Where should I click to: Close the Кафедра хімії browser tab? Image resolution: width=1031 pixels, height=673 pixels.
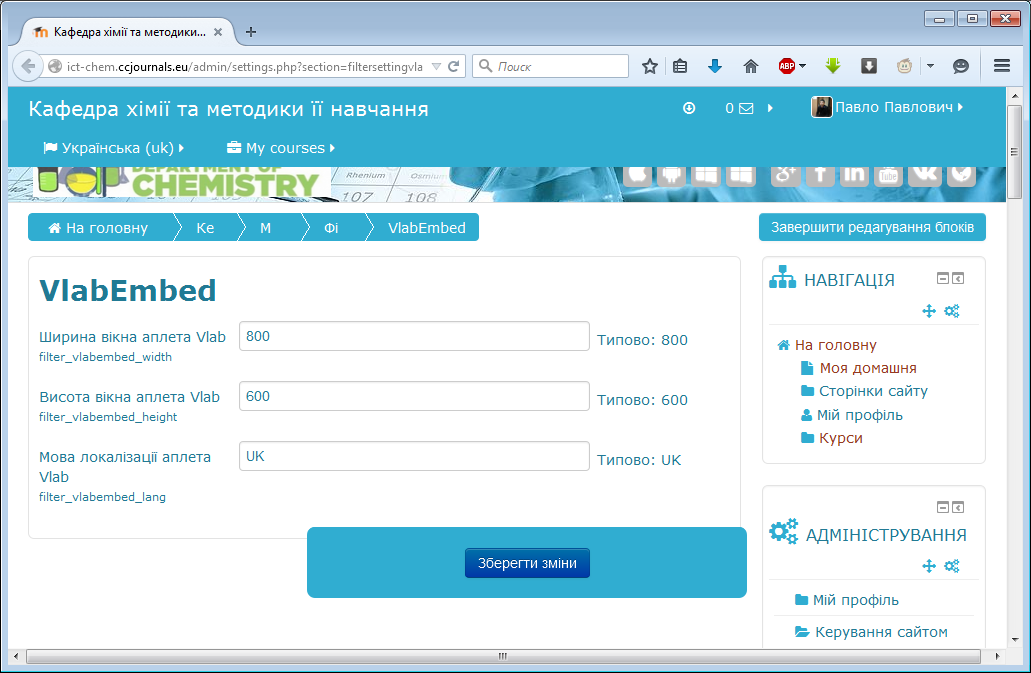click(218, 32)
